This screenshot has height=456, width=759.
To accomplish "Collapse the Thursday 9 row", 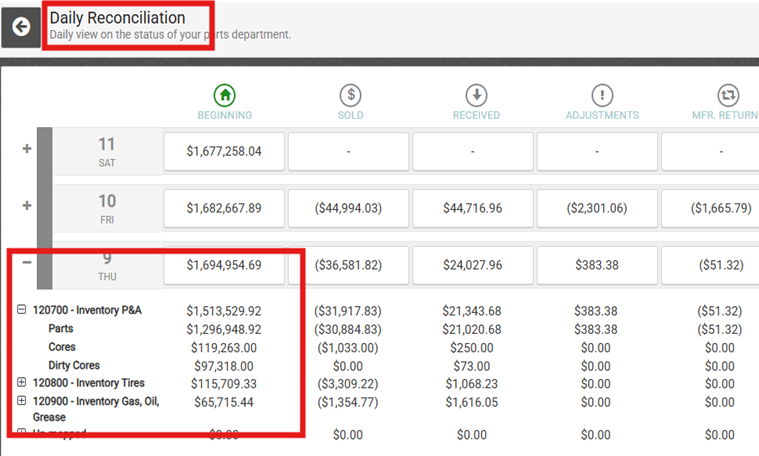I will (x=27, y=262).
